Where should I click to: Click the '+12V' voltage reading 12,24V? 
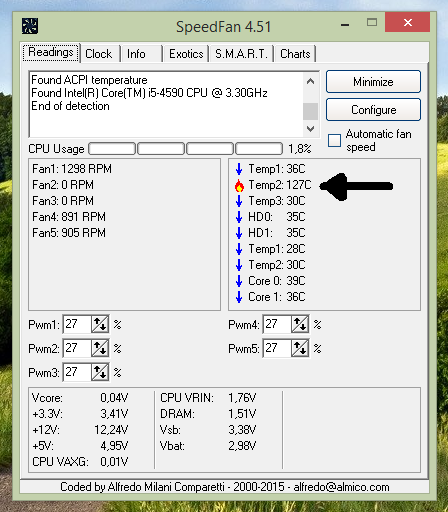(111, 430)
